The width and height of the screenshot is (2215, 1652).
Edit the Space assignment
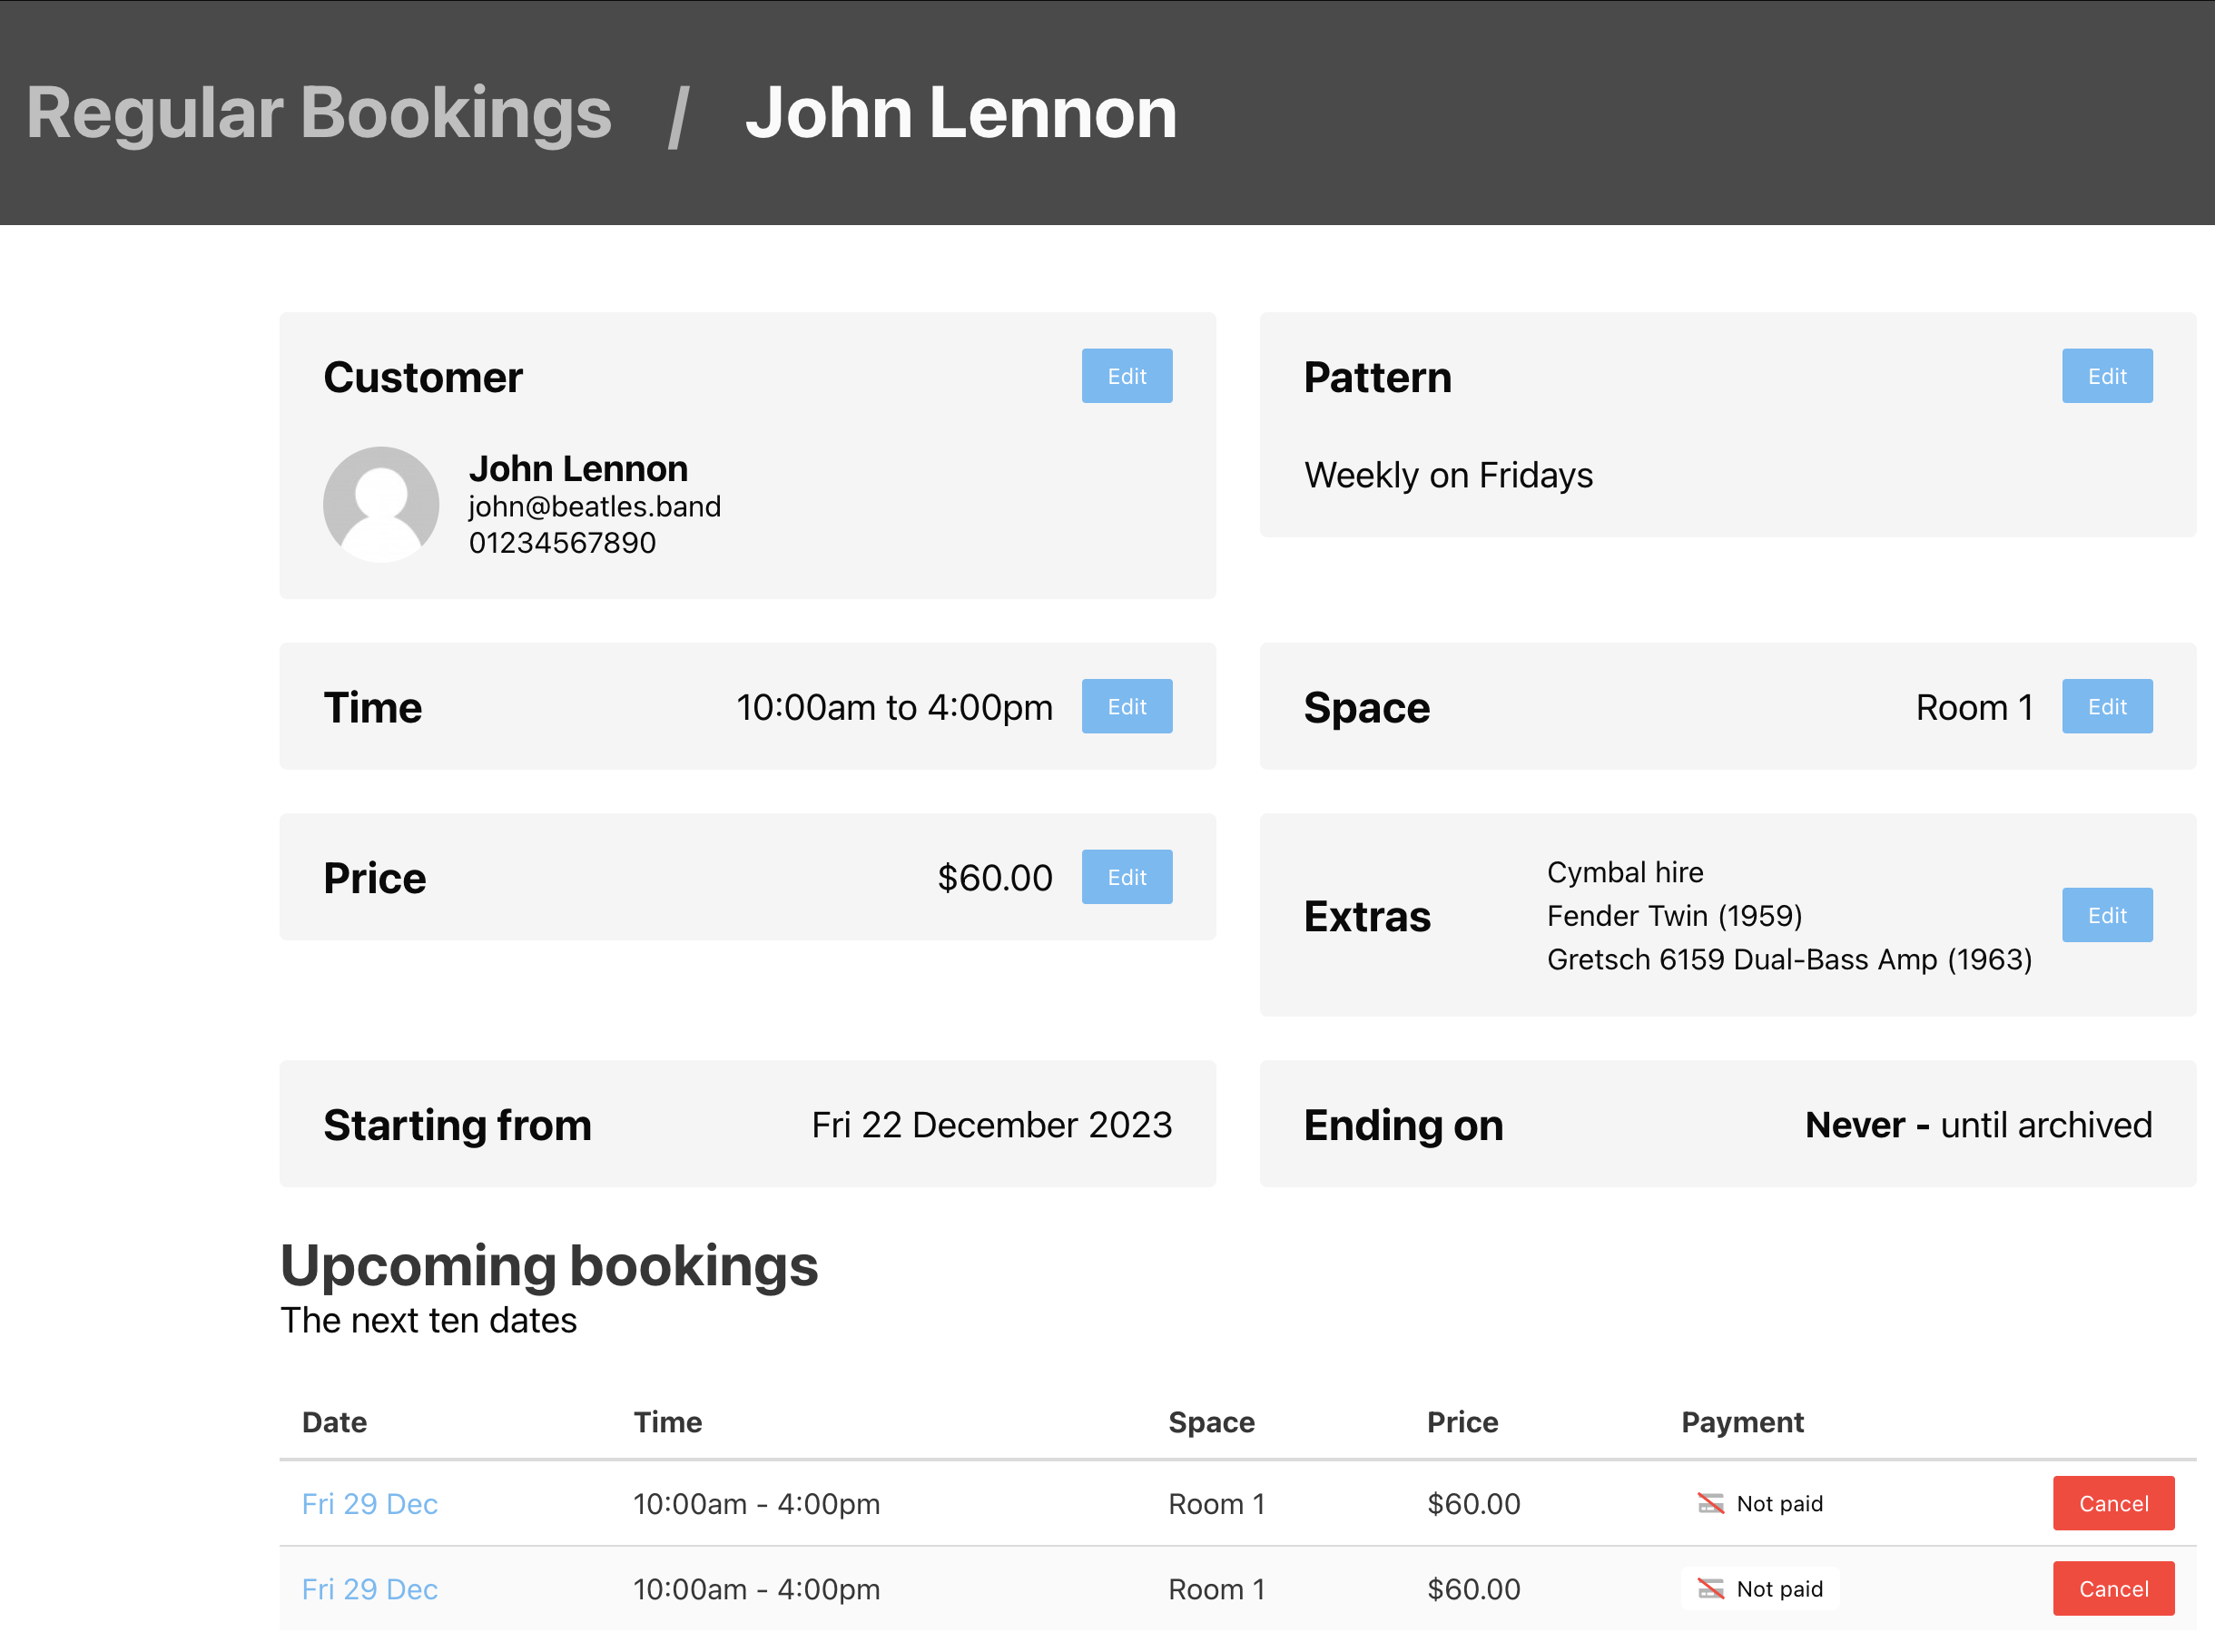tap(2106, 706)
